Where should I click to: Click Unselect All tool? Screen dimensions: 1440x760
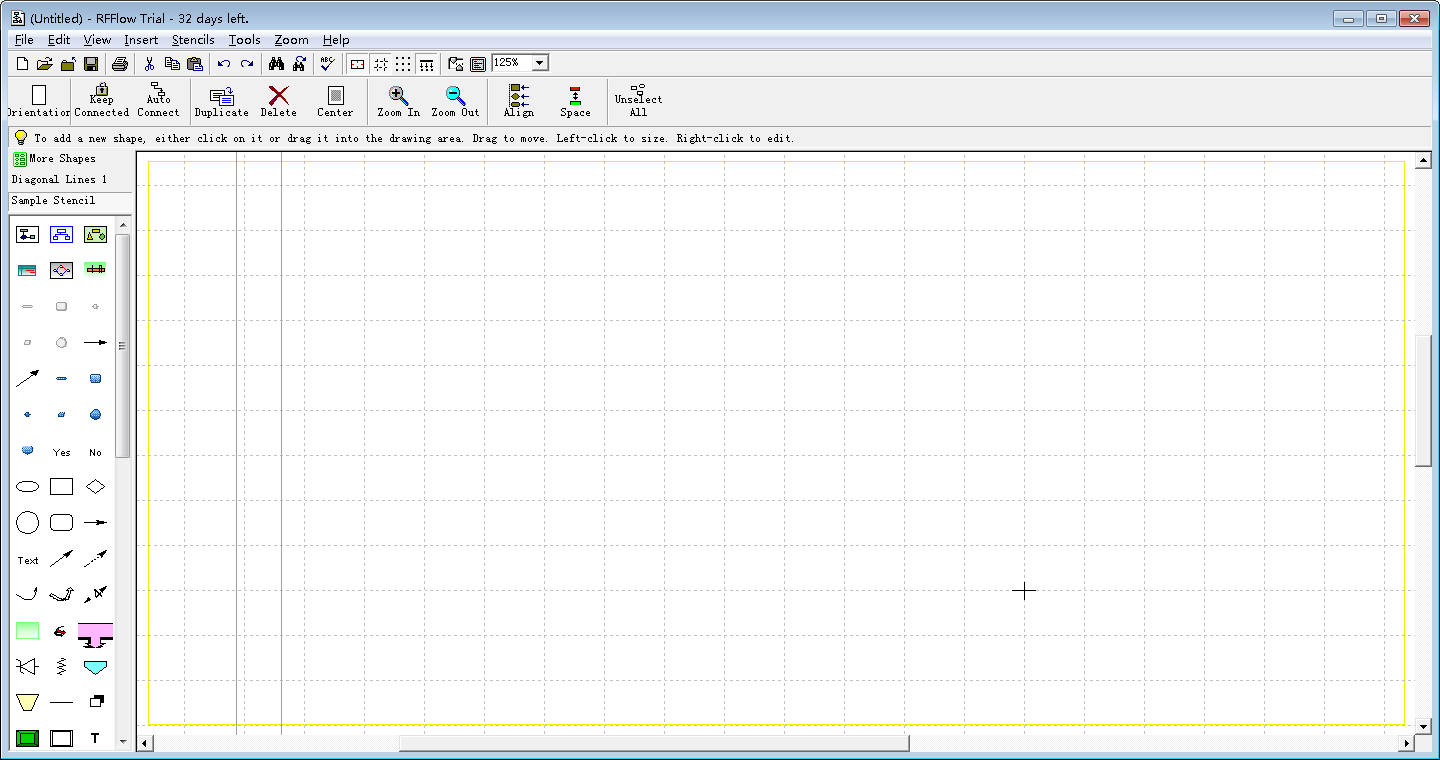click(x=638, y=101)
